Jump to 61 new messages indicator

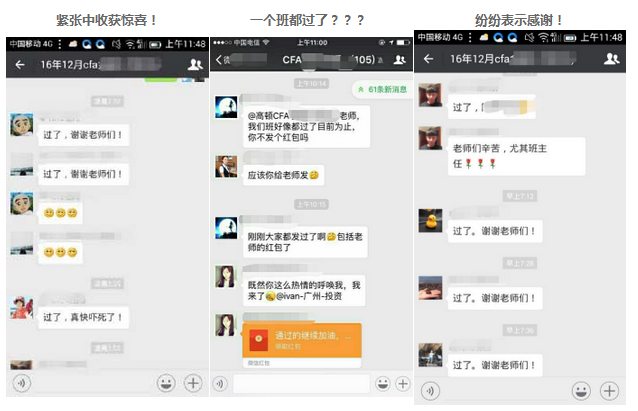380,90
